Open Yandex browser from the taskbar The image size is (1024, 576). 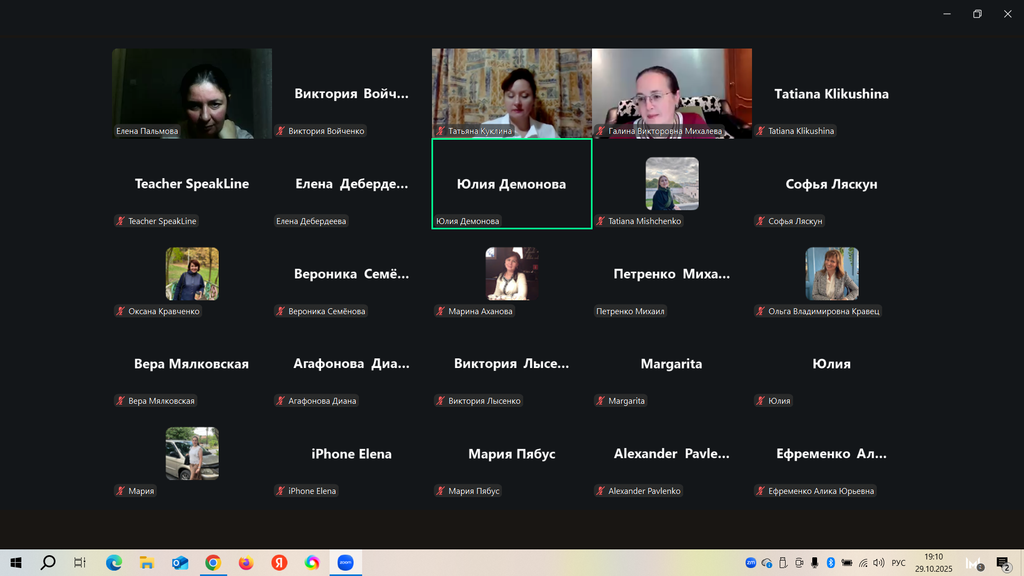point(280,563)
